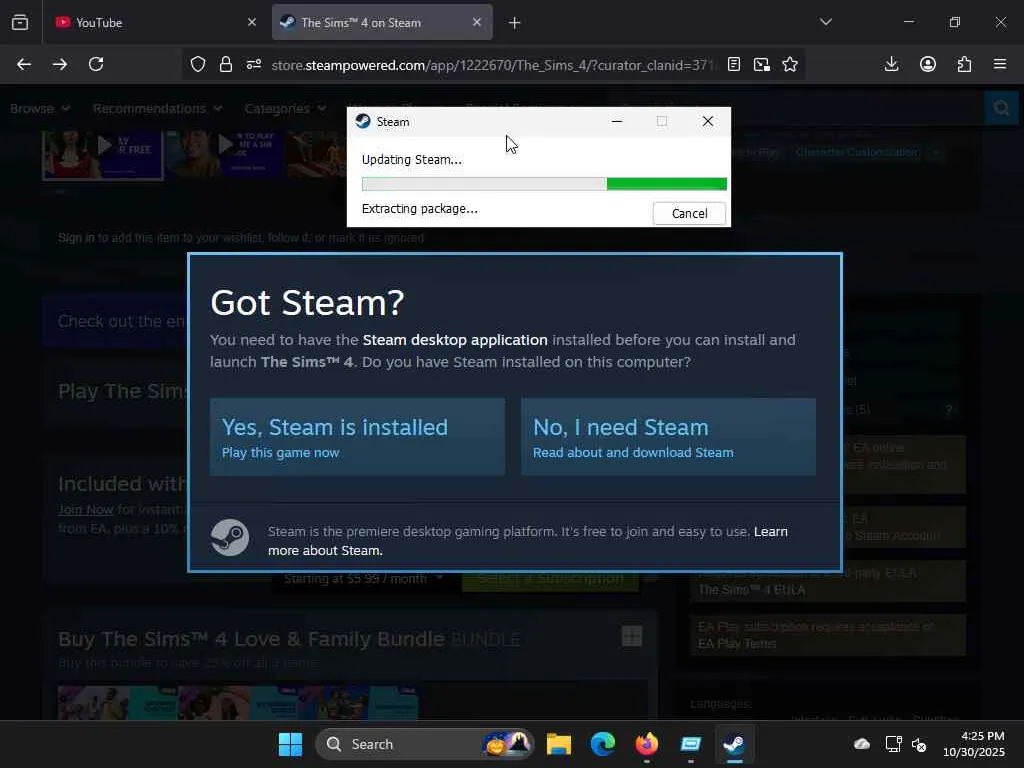Open Starting at $5.99 / month dropdown
Viewport: 1024px width, 768px height.
363,579
